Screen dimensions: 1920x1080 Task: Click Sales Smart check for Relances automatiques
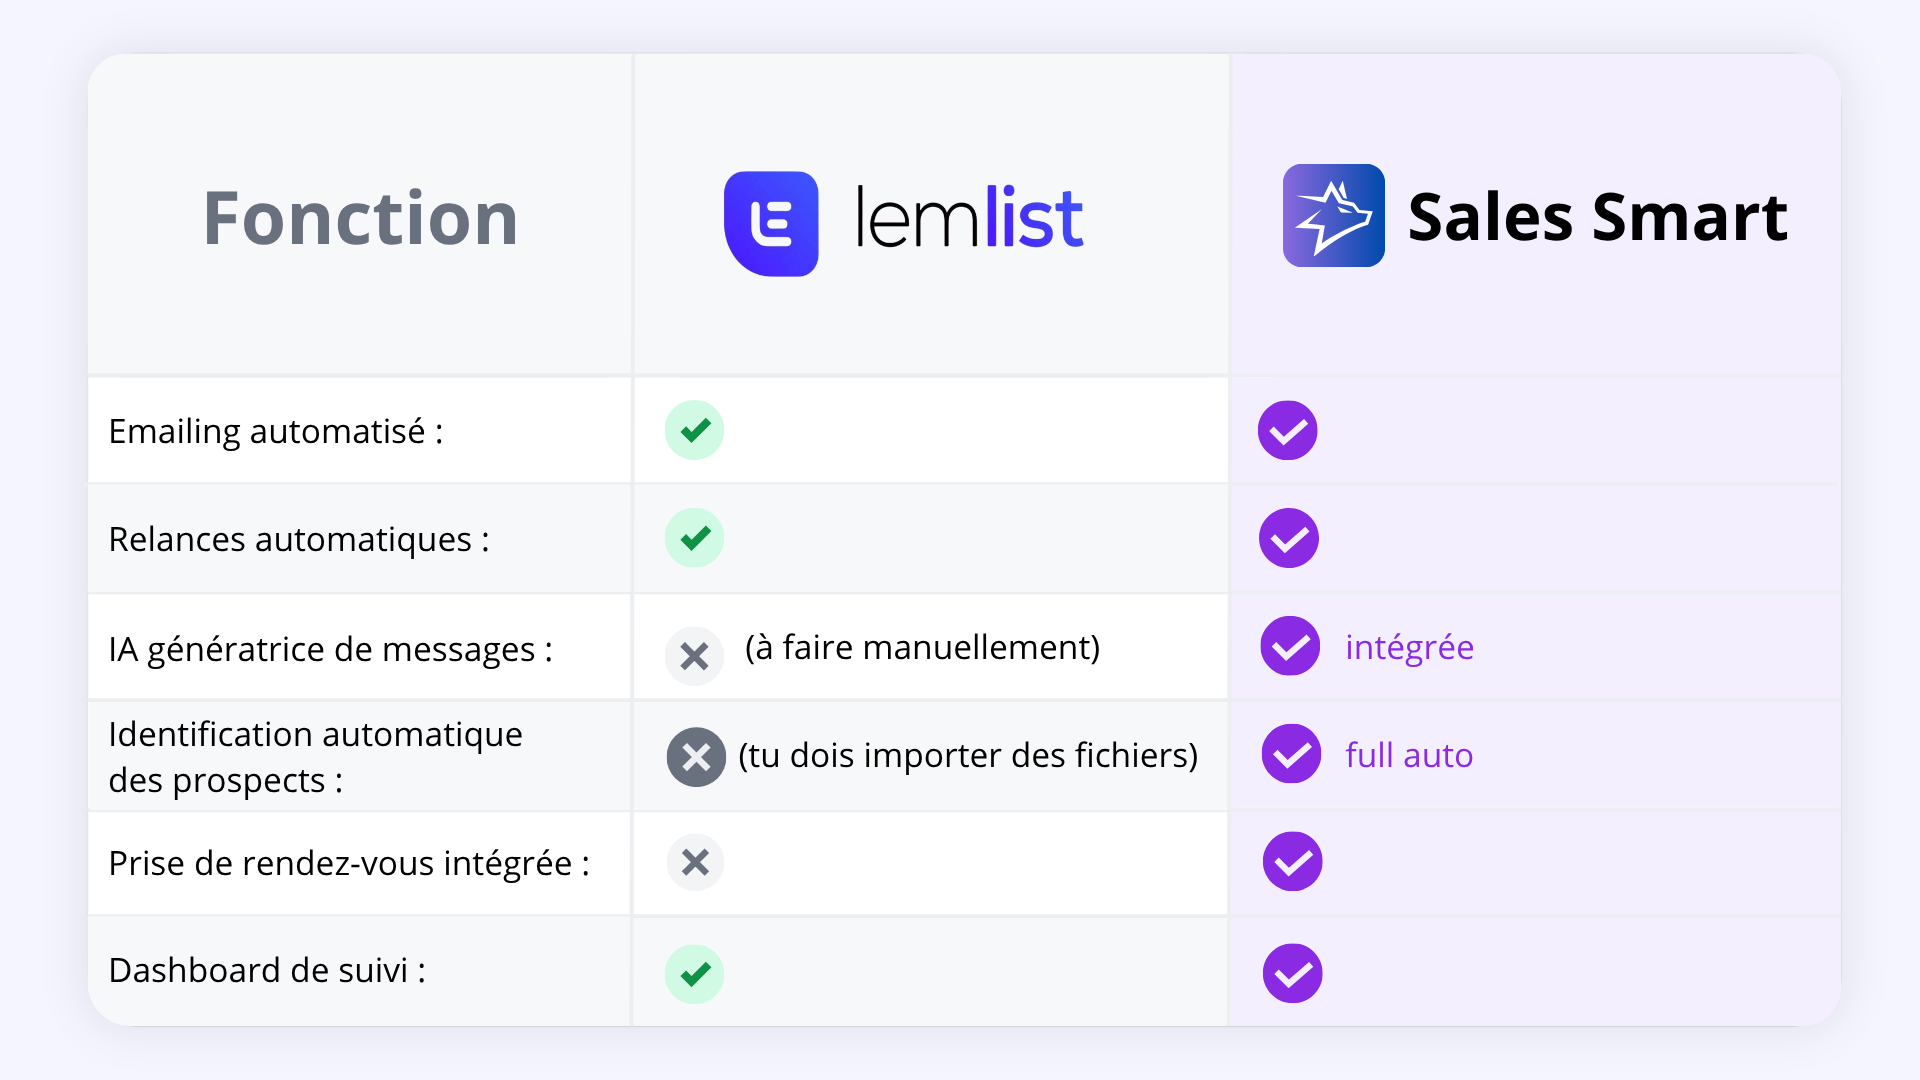(1288, 538)
